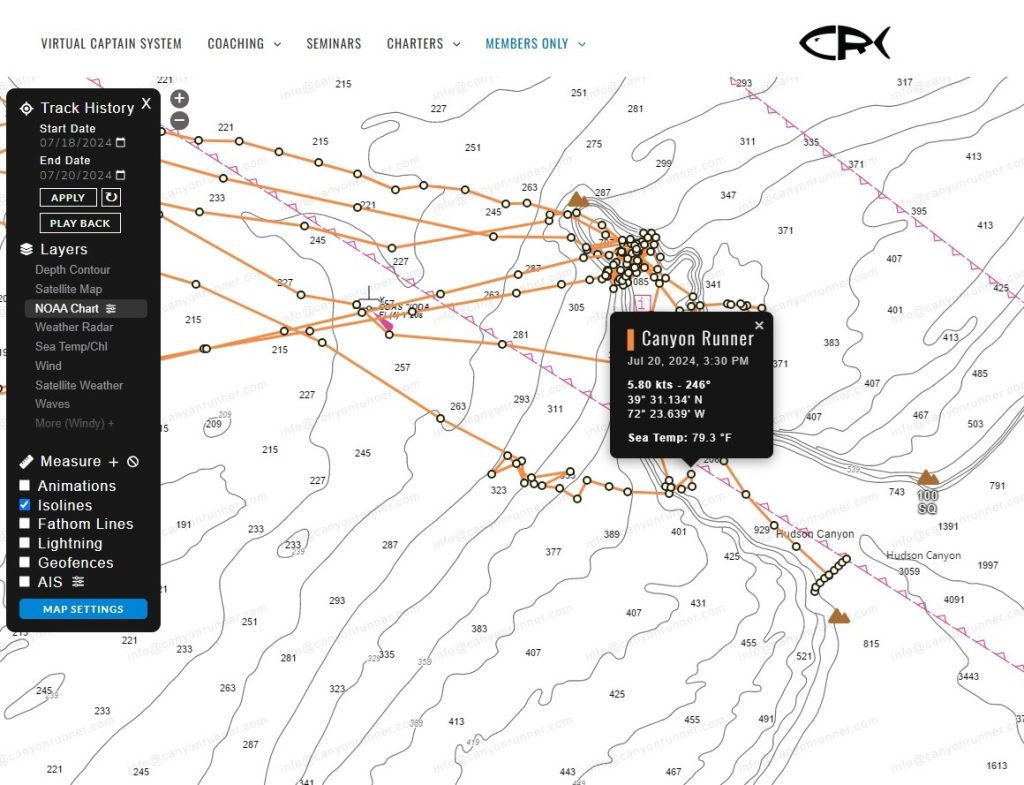Click the MAP SETTINGS button
The height and width of the screenshot is (785, 1024).
83,609
